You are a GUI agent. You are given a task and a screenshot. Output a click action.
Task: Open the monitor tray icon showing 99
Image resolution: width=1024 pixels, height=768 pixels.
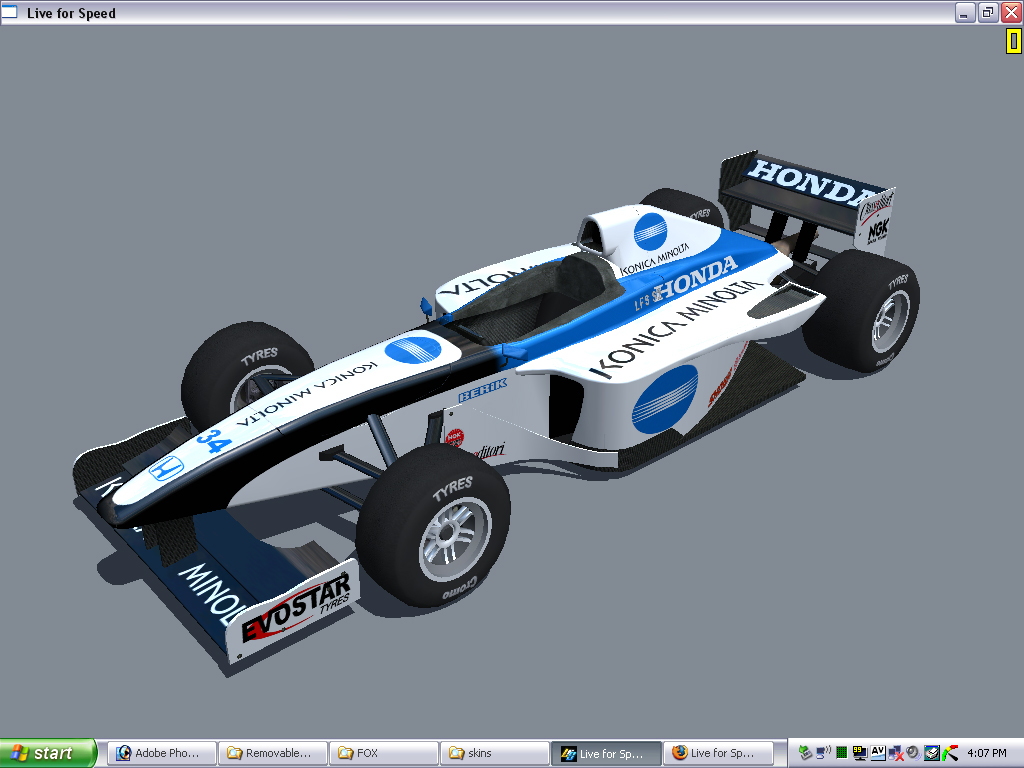pos(860,753)
